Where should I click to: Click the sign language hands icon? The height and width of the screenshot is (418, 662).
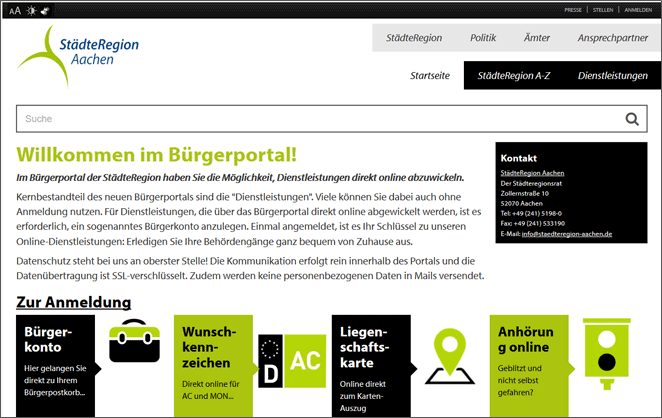coord(45,11)
